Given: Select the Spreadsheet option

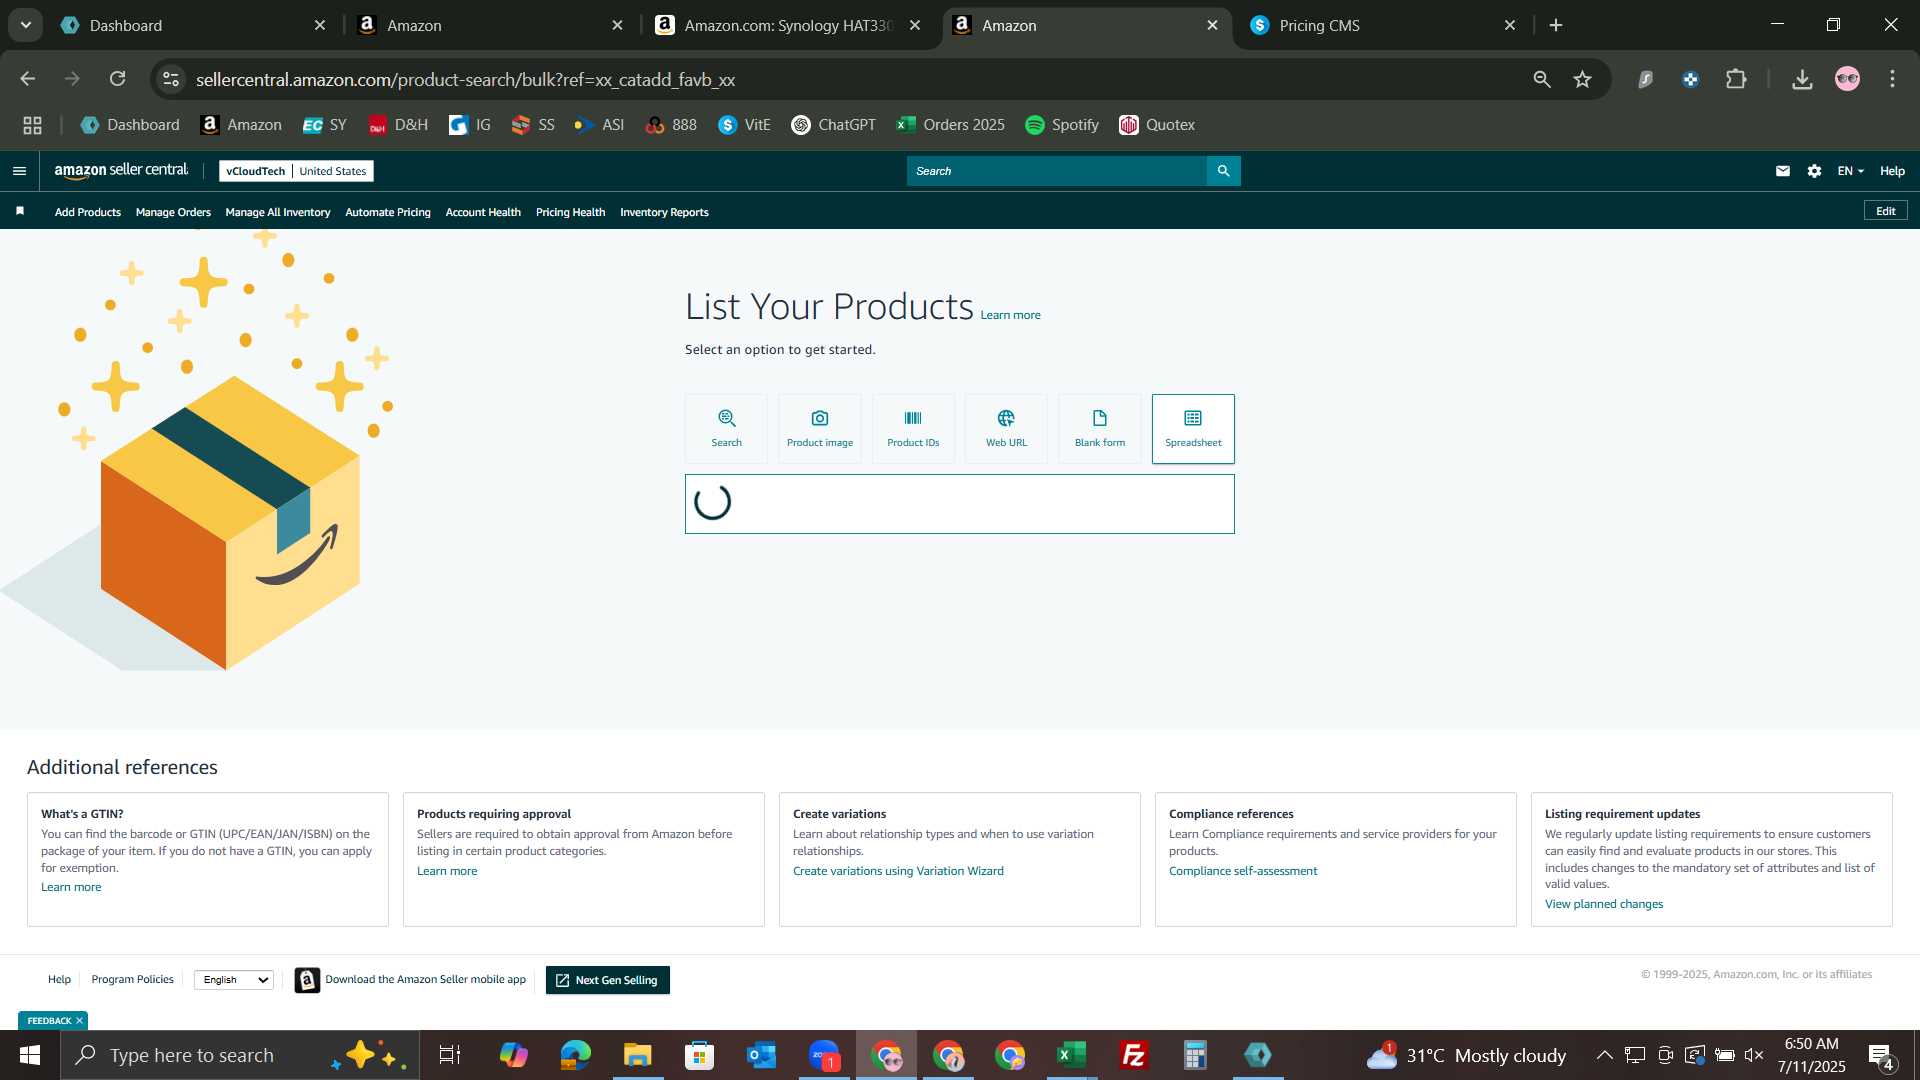Looking at the screenshot, I should 1193,428.
